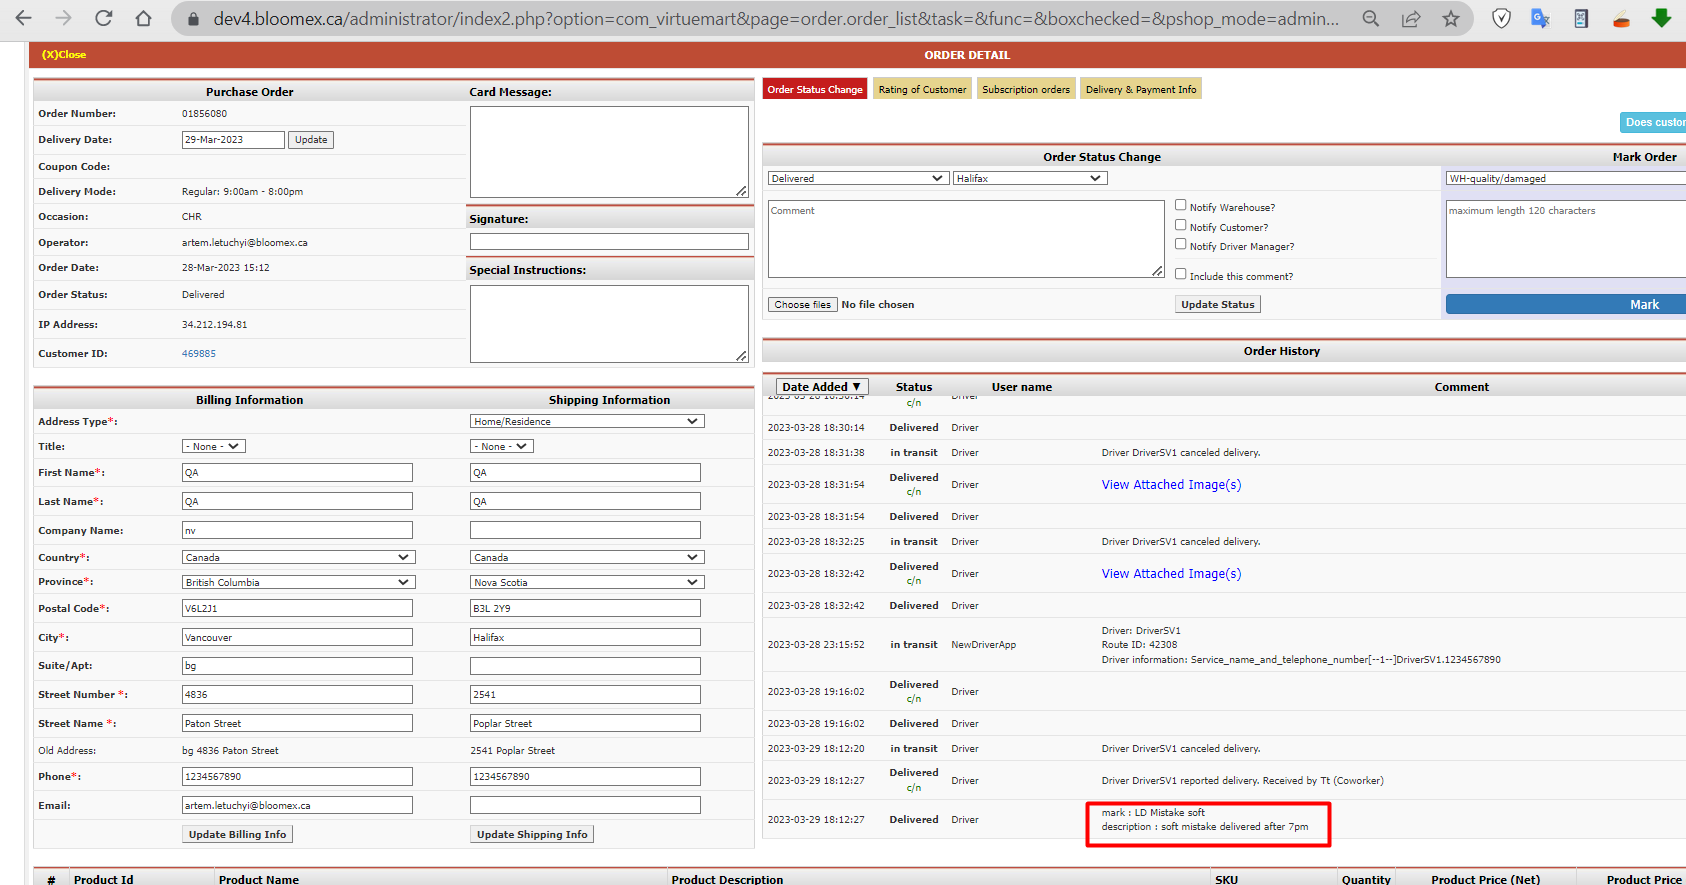Viewport: 1686px width, 885px height.
Task: Open the Delivered status dropdown
Action: [x=857, y=178]
